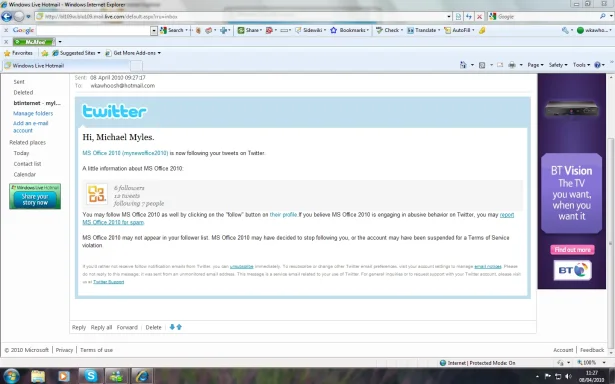Open Get More Add-ons dropdown
Screen dimensions: 615x384
(133, 53)
